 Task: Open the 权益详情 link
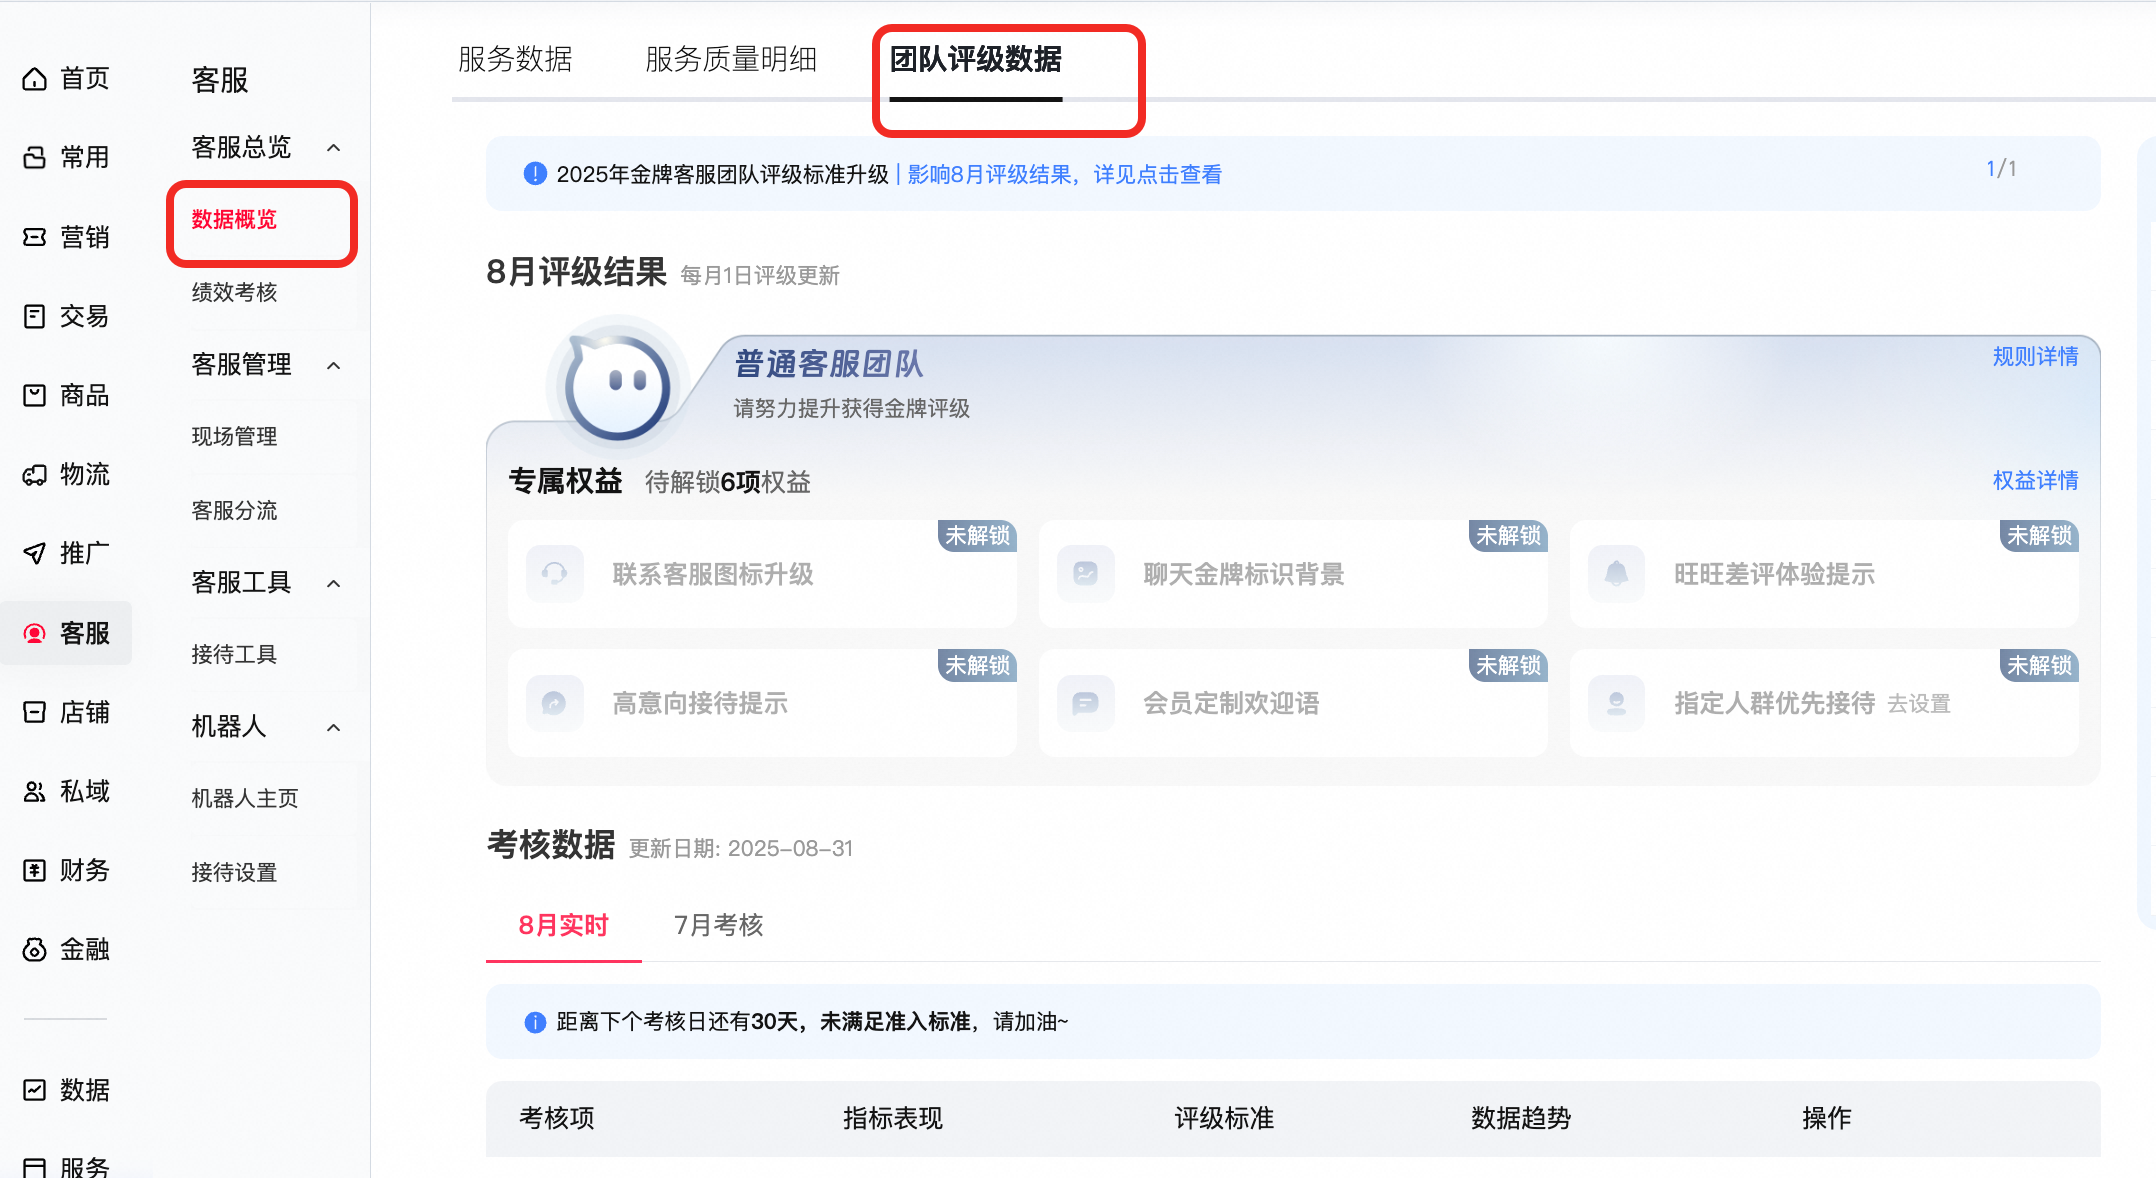point(2035,481)
